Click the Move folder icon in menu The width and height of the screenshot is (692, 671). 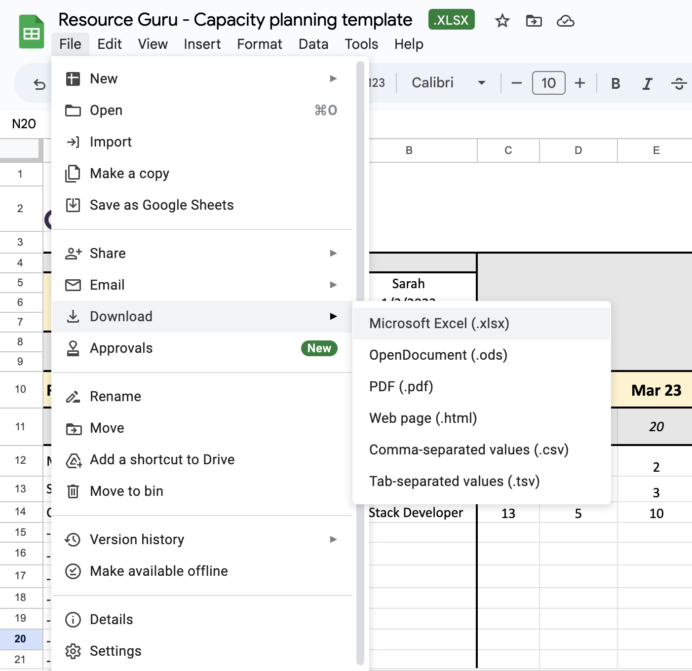coord(73,428)
